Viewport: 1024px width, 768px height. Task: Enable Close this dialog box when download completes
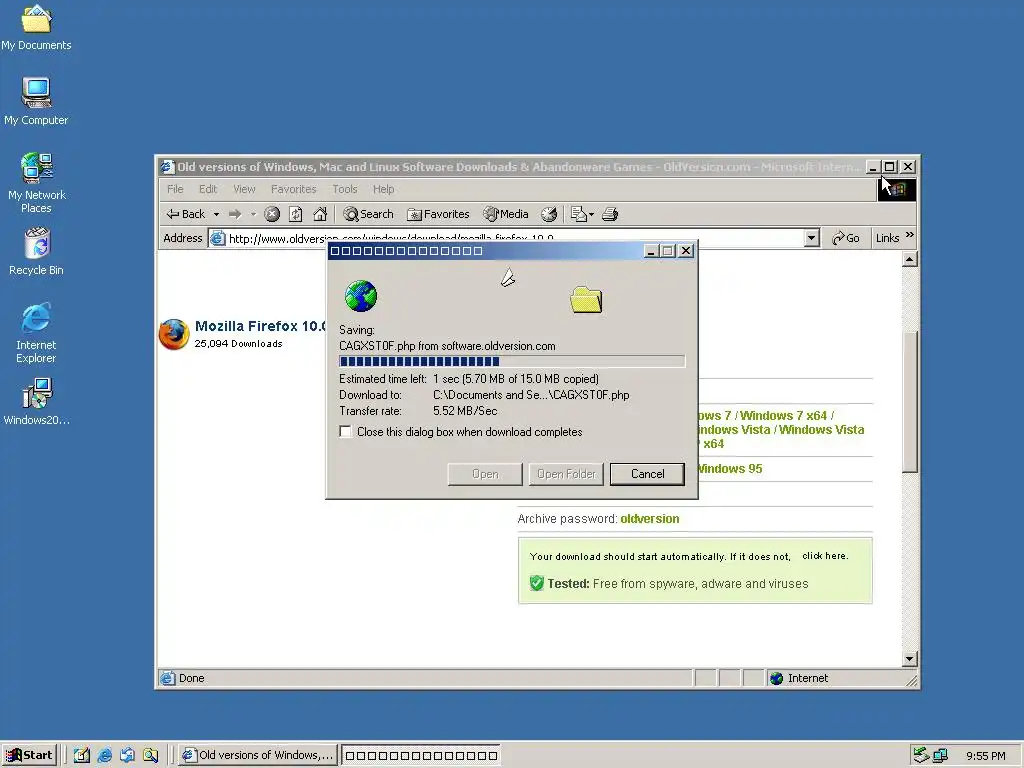pyautogui.click(x=345, y=432)
